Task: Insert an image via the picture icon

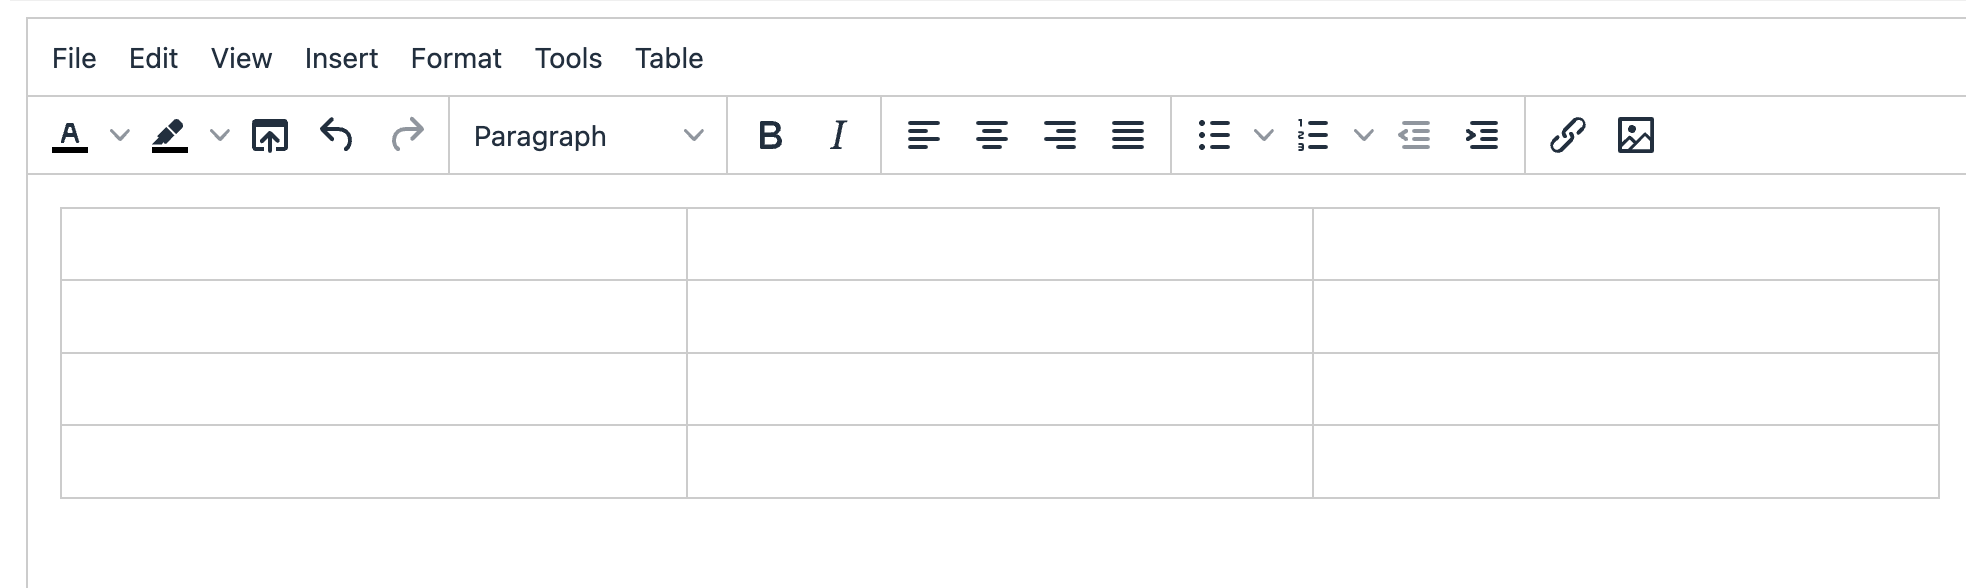Action: click(1636, 135)
